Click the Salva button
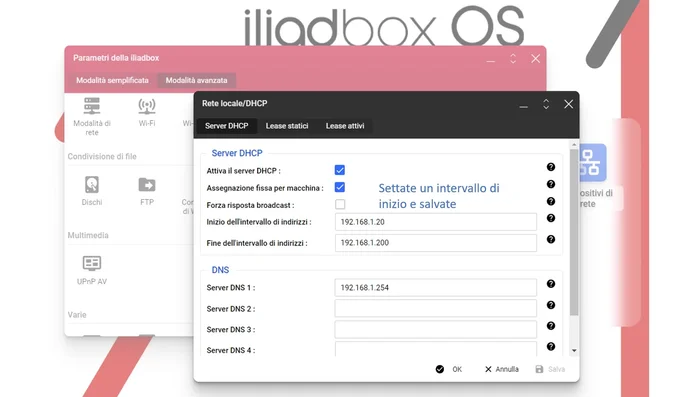The width and height of the screenshot is (699, 397). [x=550, y=369]
